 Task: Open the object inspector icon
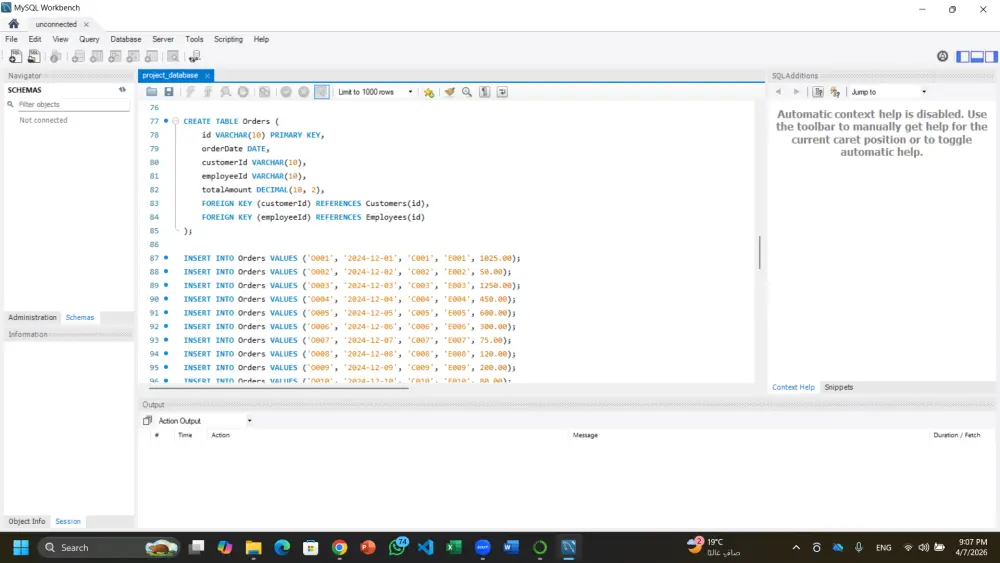55,57
